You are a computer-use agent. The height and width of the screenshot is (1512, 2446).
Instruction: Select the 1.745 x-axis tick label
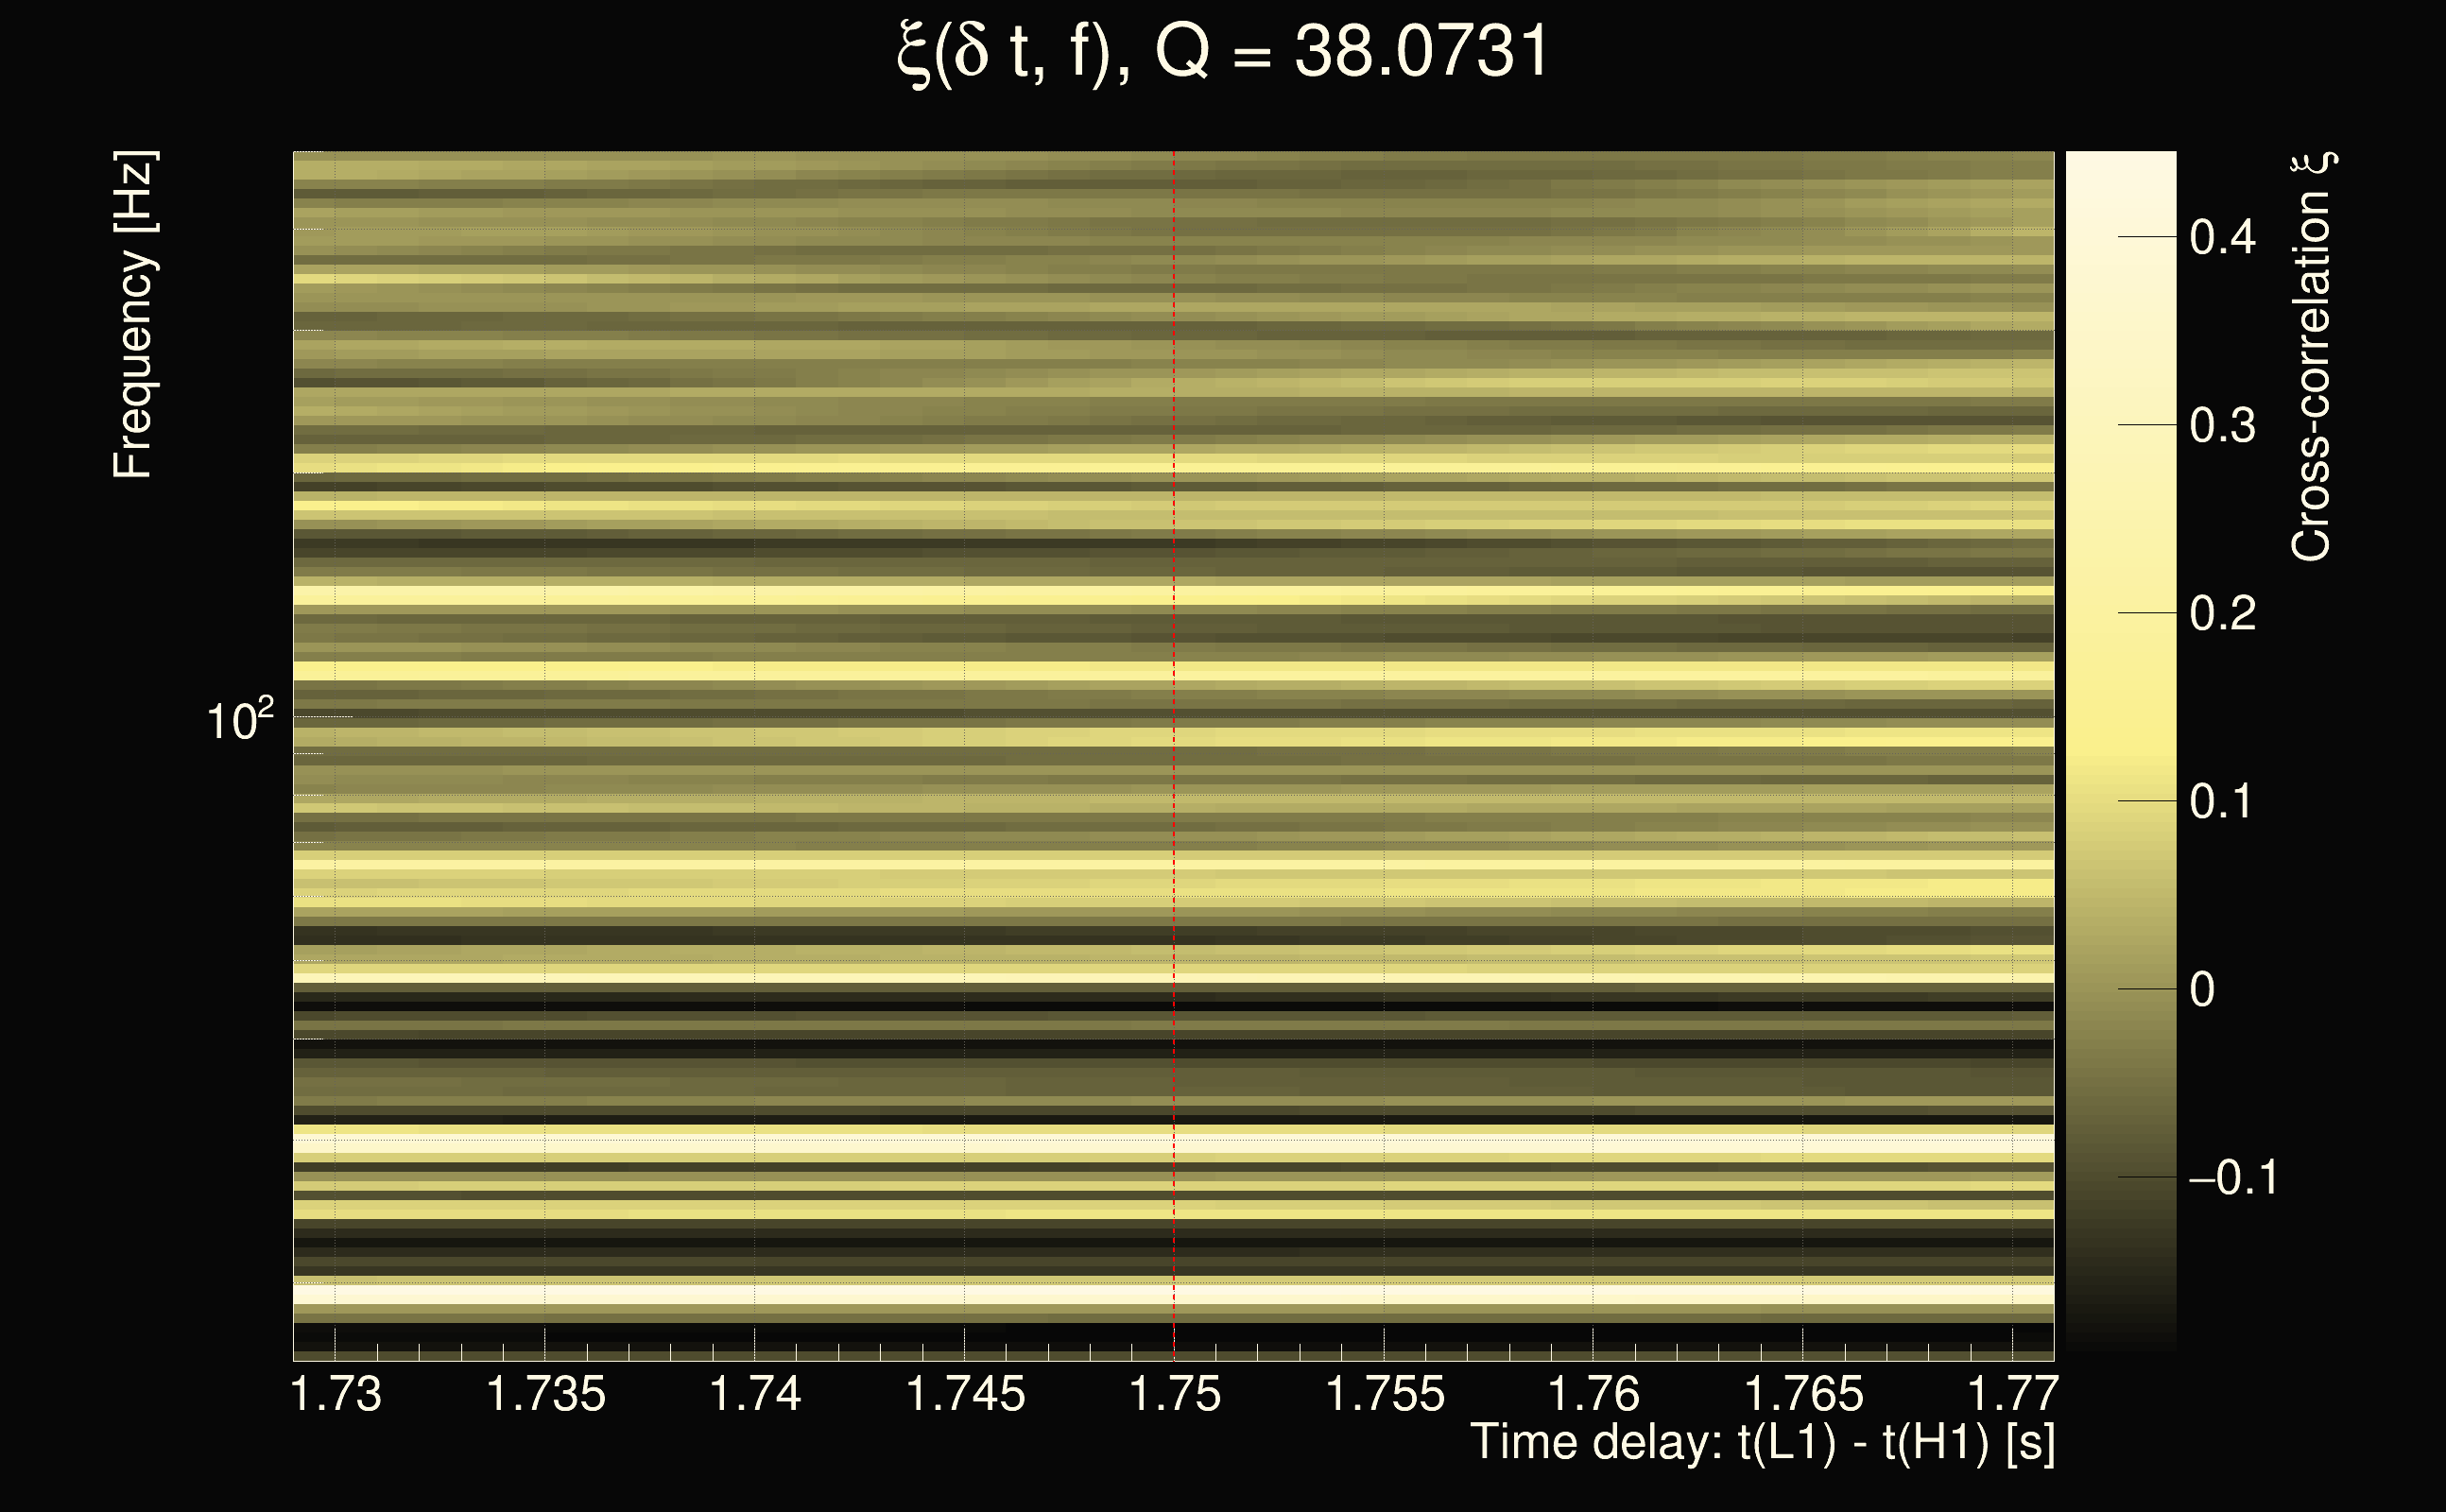965,1394
